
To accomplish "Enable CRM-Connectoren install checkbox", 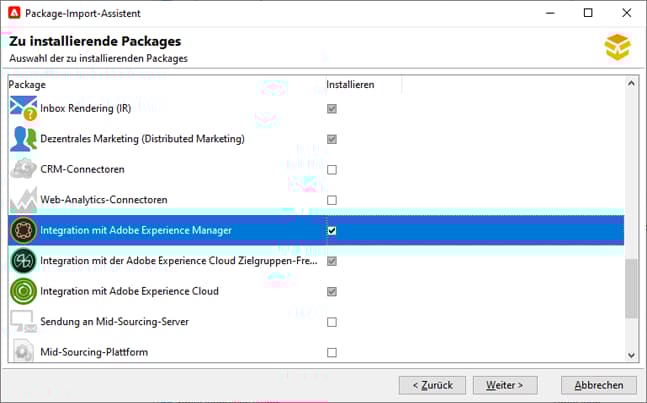I will click(x=332, y=170).
